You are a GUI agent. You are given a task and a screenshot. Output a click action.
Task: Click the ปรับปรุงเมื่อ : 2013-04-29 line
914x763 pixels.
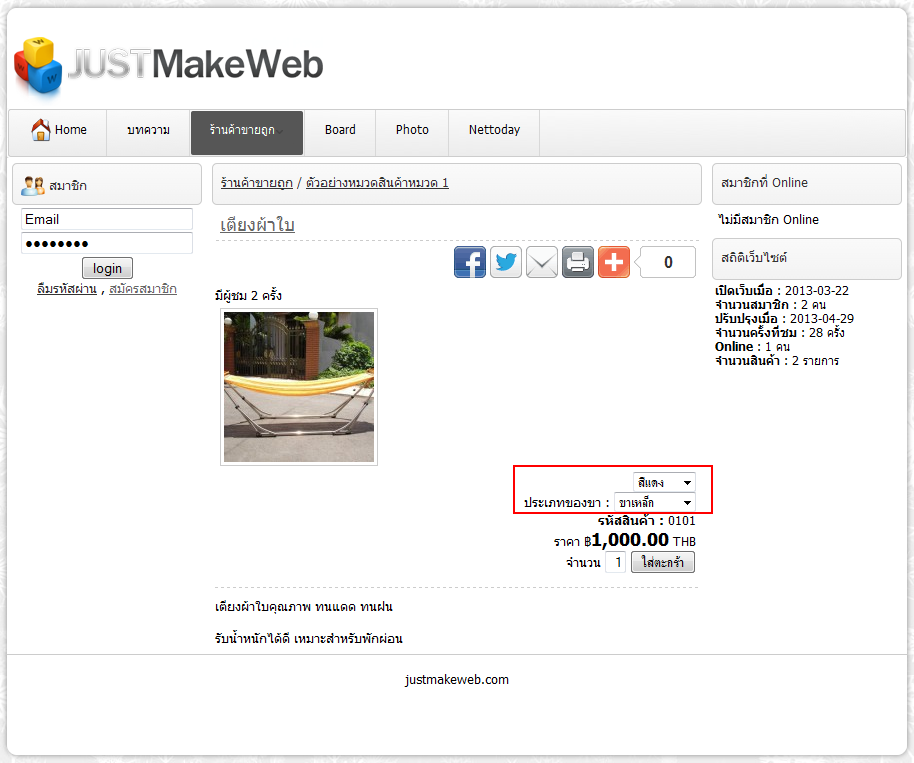point(784,319)
